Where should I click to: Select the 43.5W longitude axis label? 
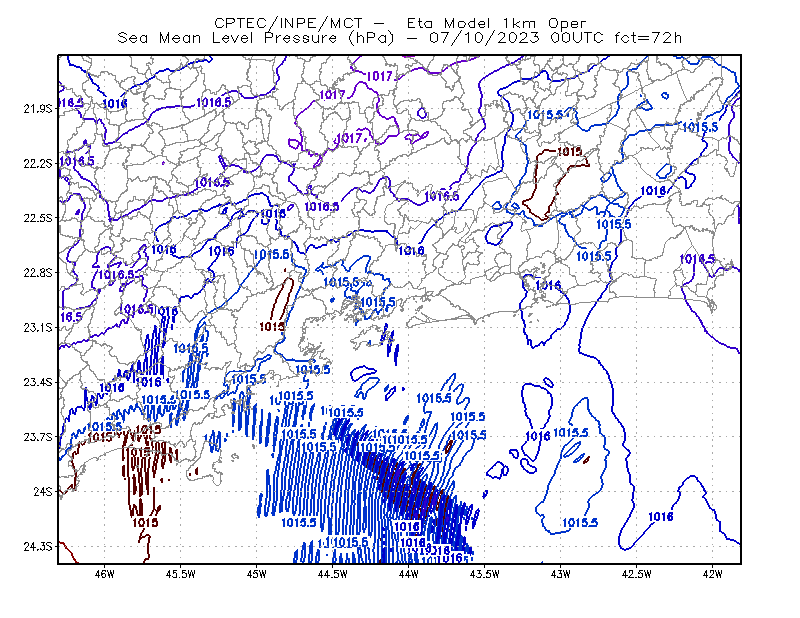(x=485, y=574)
